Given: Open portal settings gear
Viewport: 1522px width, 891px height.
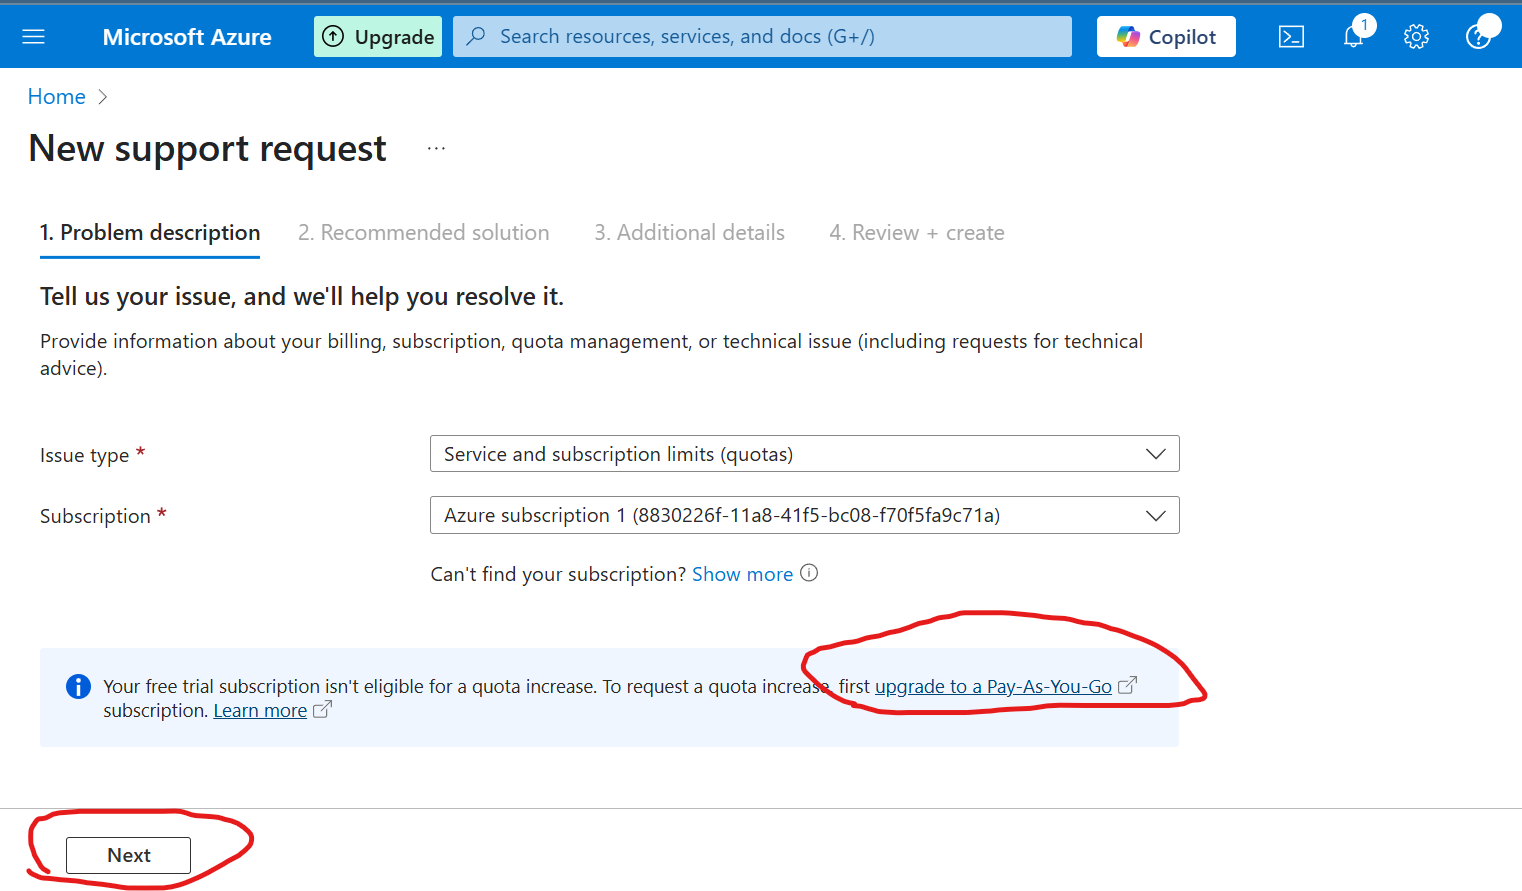Looking at the screenshot, I should [1416, 37].
